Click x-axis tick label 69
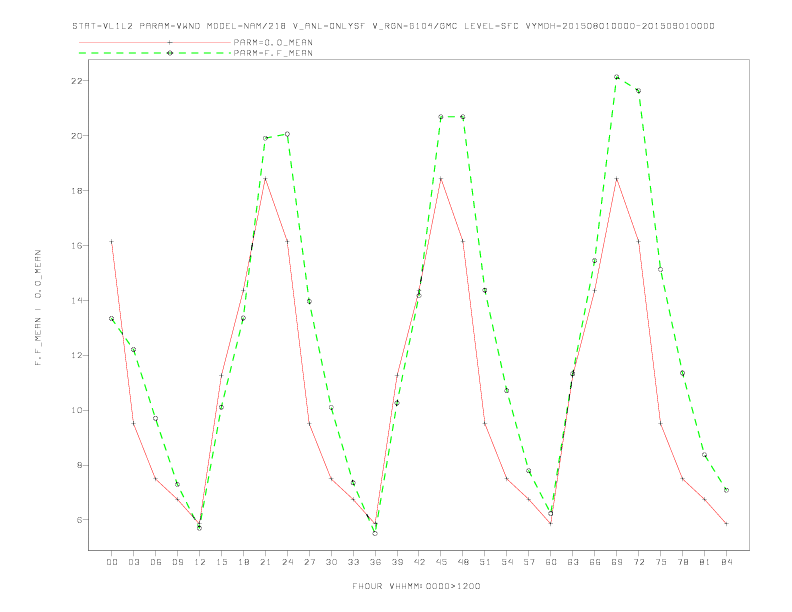This screenshot has height=612, width=792. click(x=617, y=562)
